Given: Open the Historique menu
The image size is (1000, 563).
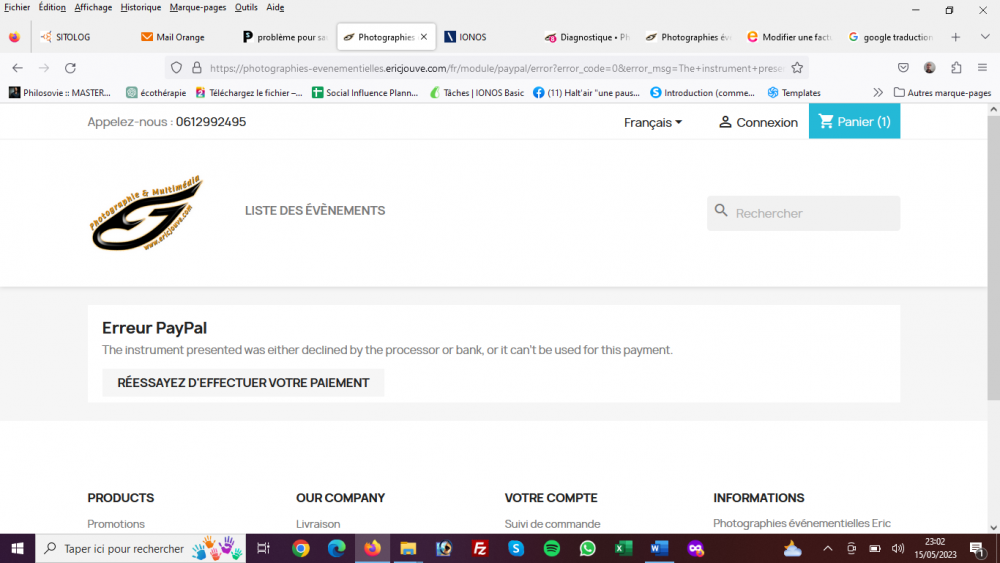Looking at the screenshot, I should point(141,8).
